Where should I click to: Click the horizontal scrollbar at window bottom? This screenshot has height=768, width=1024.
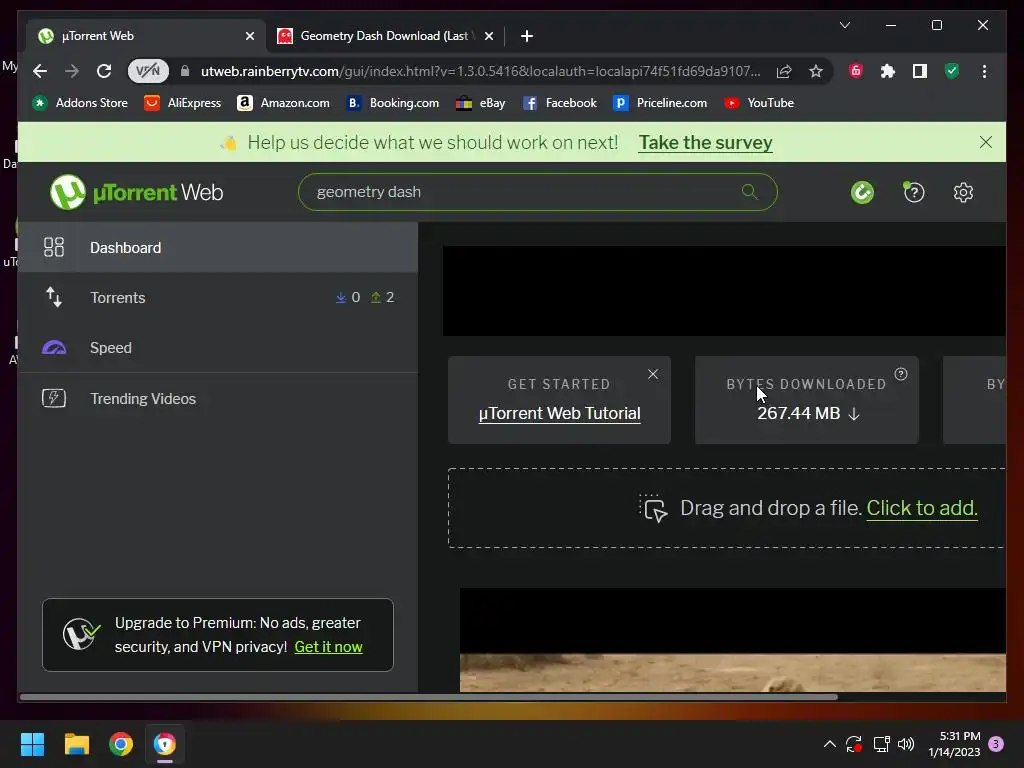(x=428, y=697)
